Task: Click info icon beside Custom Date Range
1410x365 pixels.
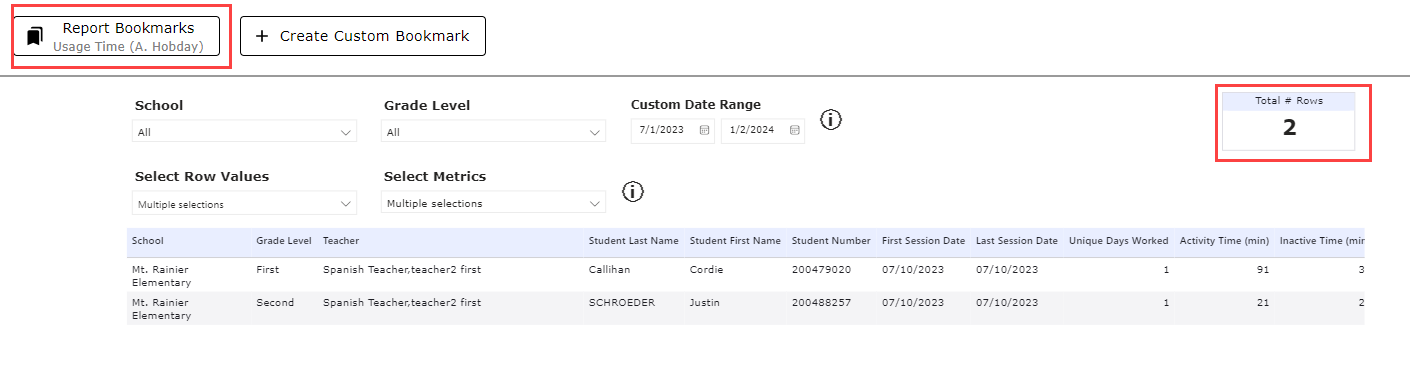Action: 831,120
